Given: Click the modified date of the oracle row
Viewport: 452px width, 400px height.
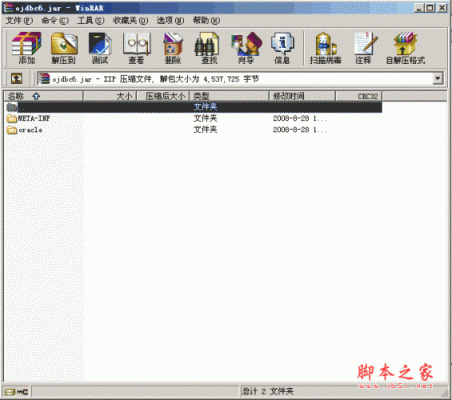Looking at the screenshot, I should (x=300, y=130).
